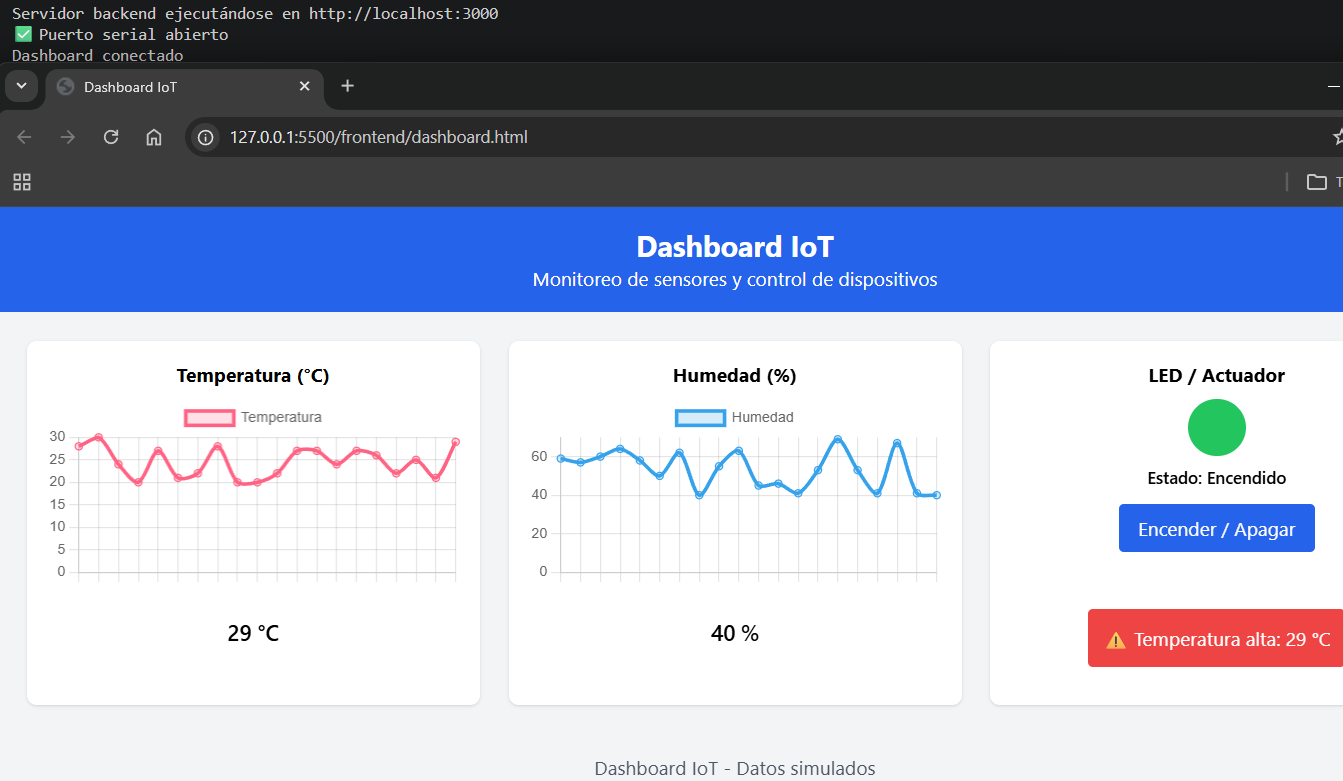The height and width of the screenshot is (781, 1343).
Task: Open the tab groups grid icon
Action: (x=21, y=182)
